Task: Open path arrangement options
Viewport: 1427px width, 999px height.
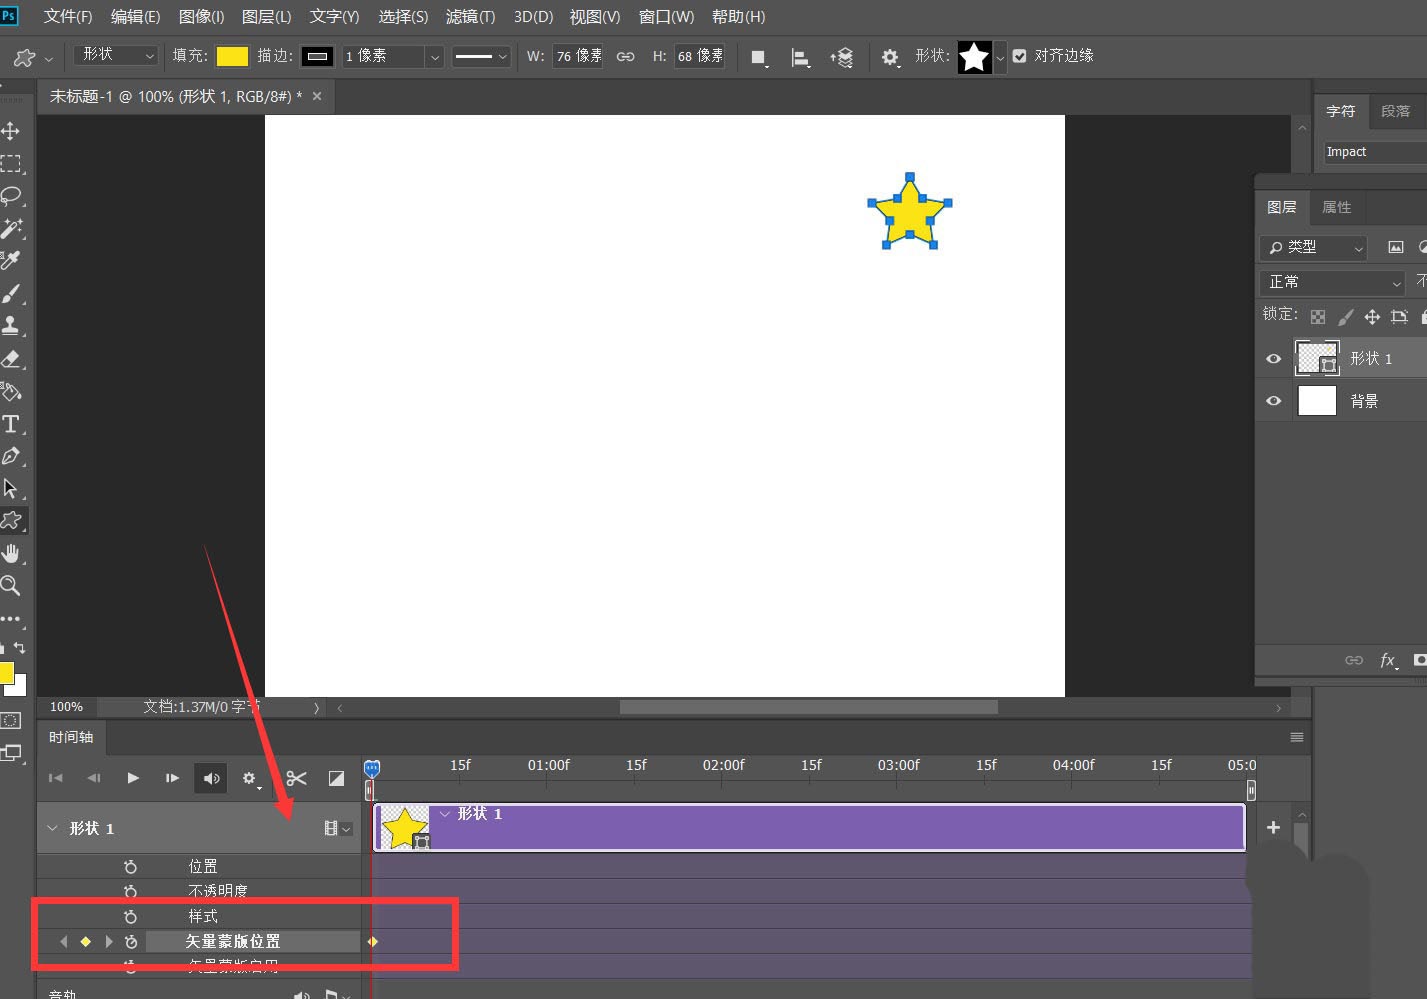Action: click(x=841, y=57)
